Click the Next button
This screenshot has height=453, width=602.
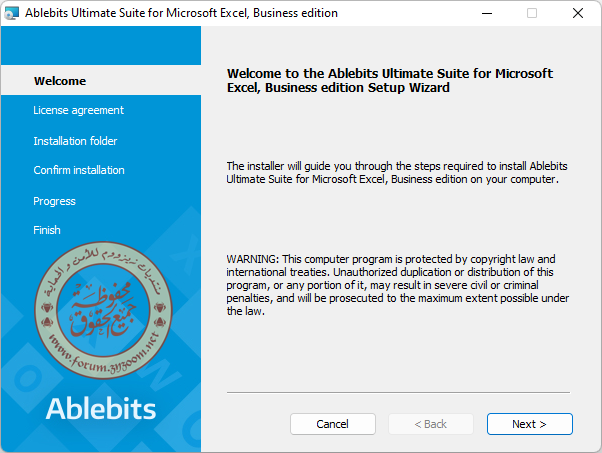point(529,424)
